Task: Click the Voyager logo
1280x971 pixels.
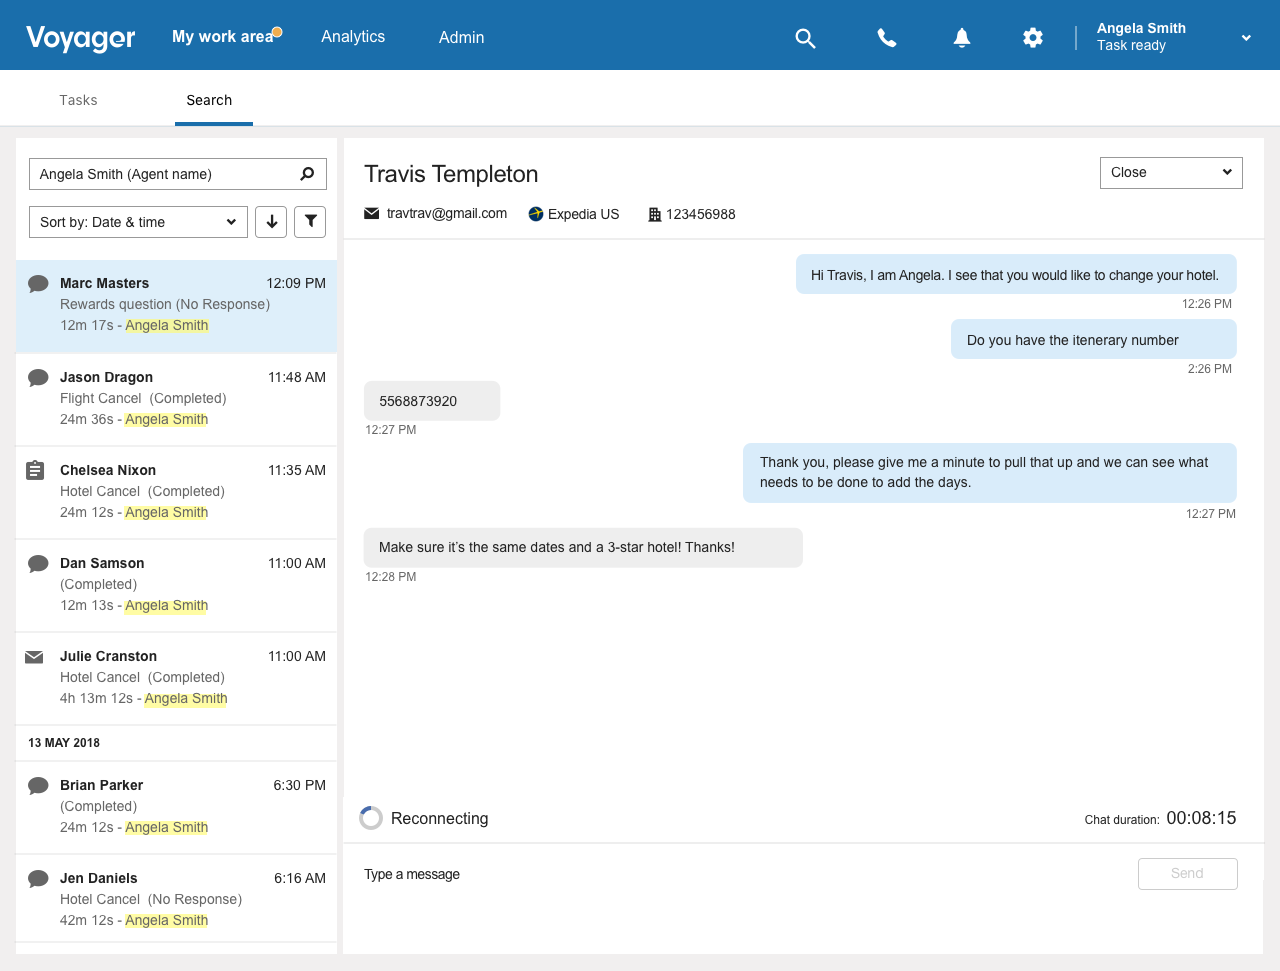Action: tap(81, 38)
